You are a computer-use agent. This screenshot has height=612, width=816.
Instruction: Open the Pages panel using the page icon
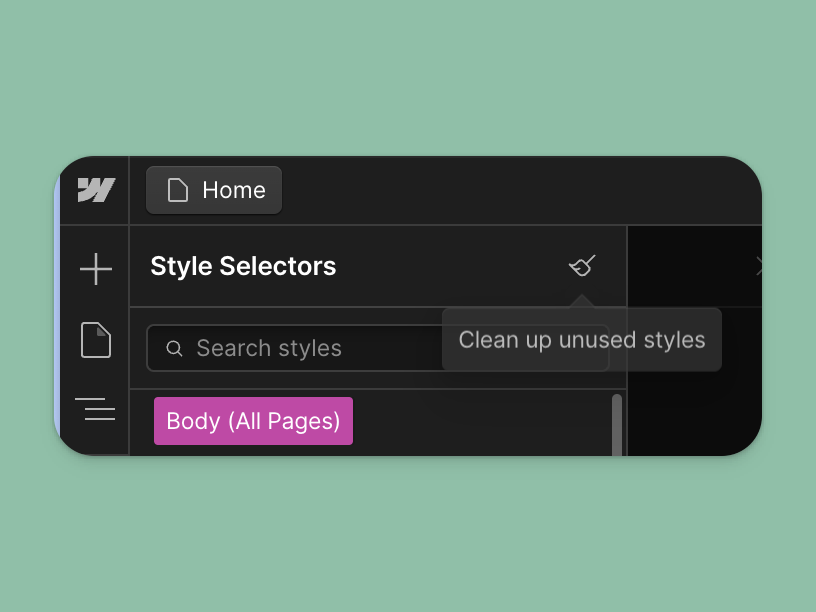tap(95, 339)
